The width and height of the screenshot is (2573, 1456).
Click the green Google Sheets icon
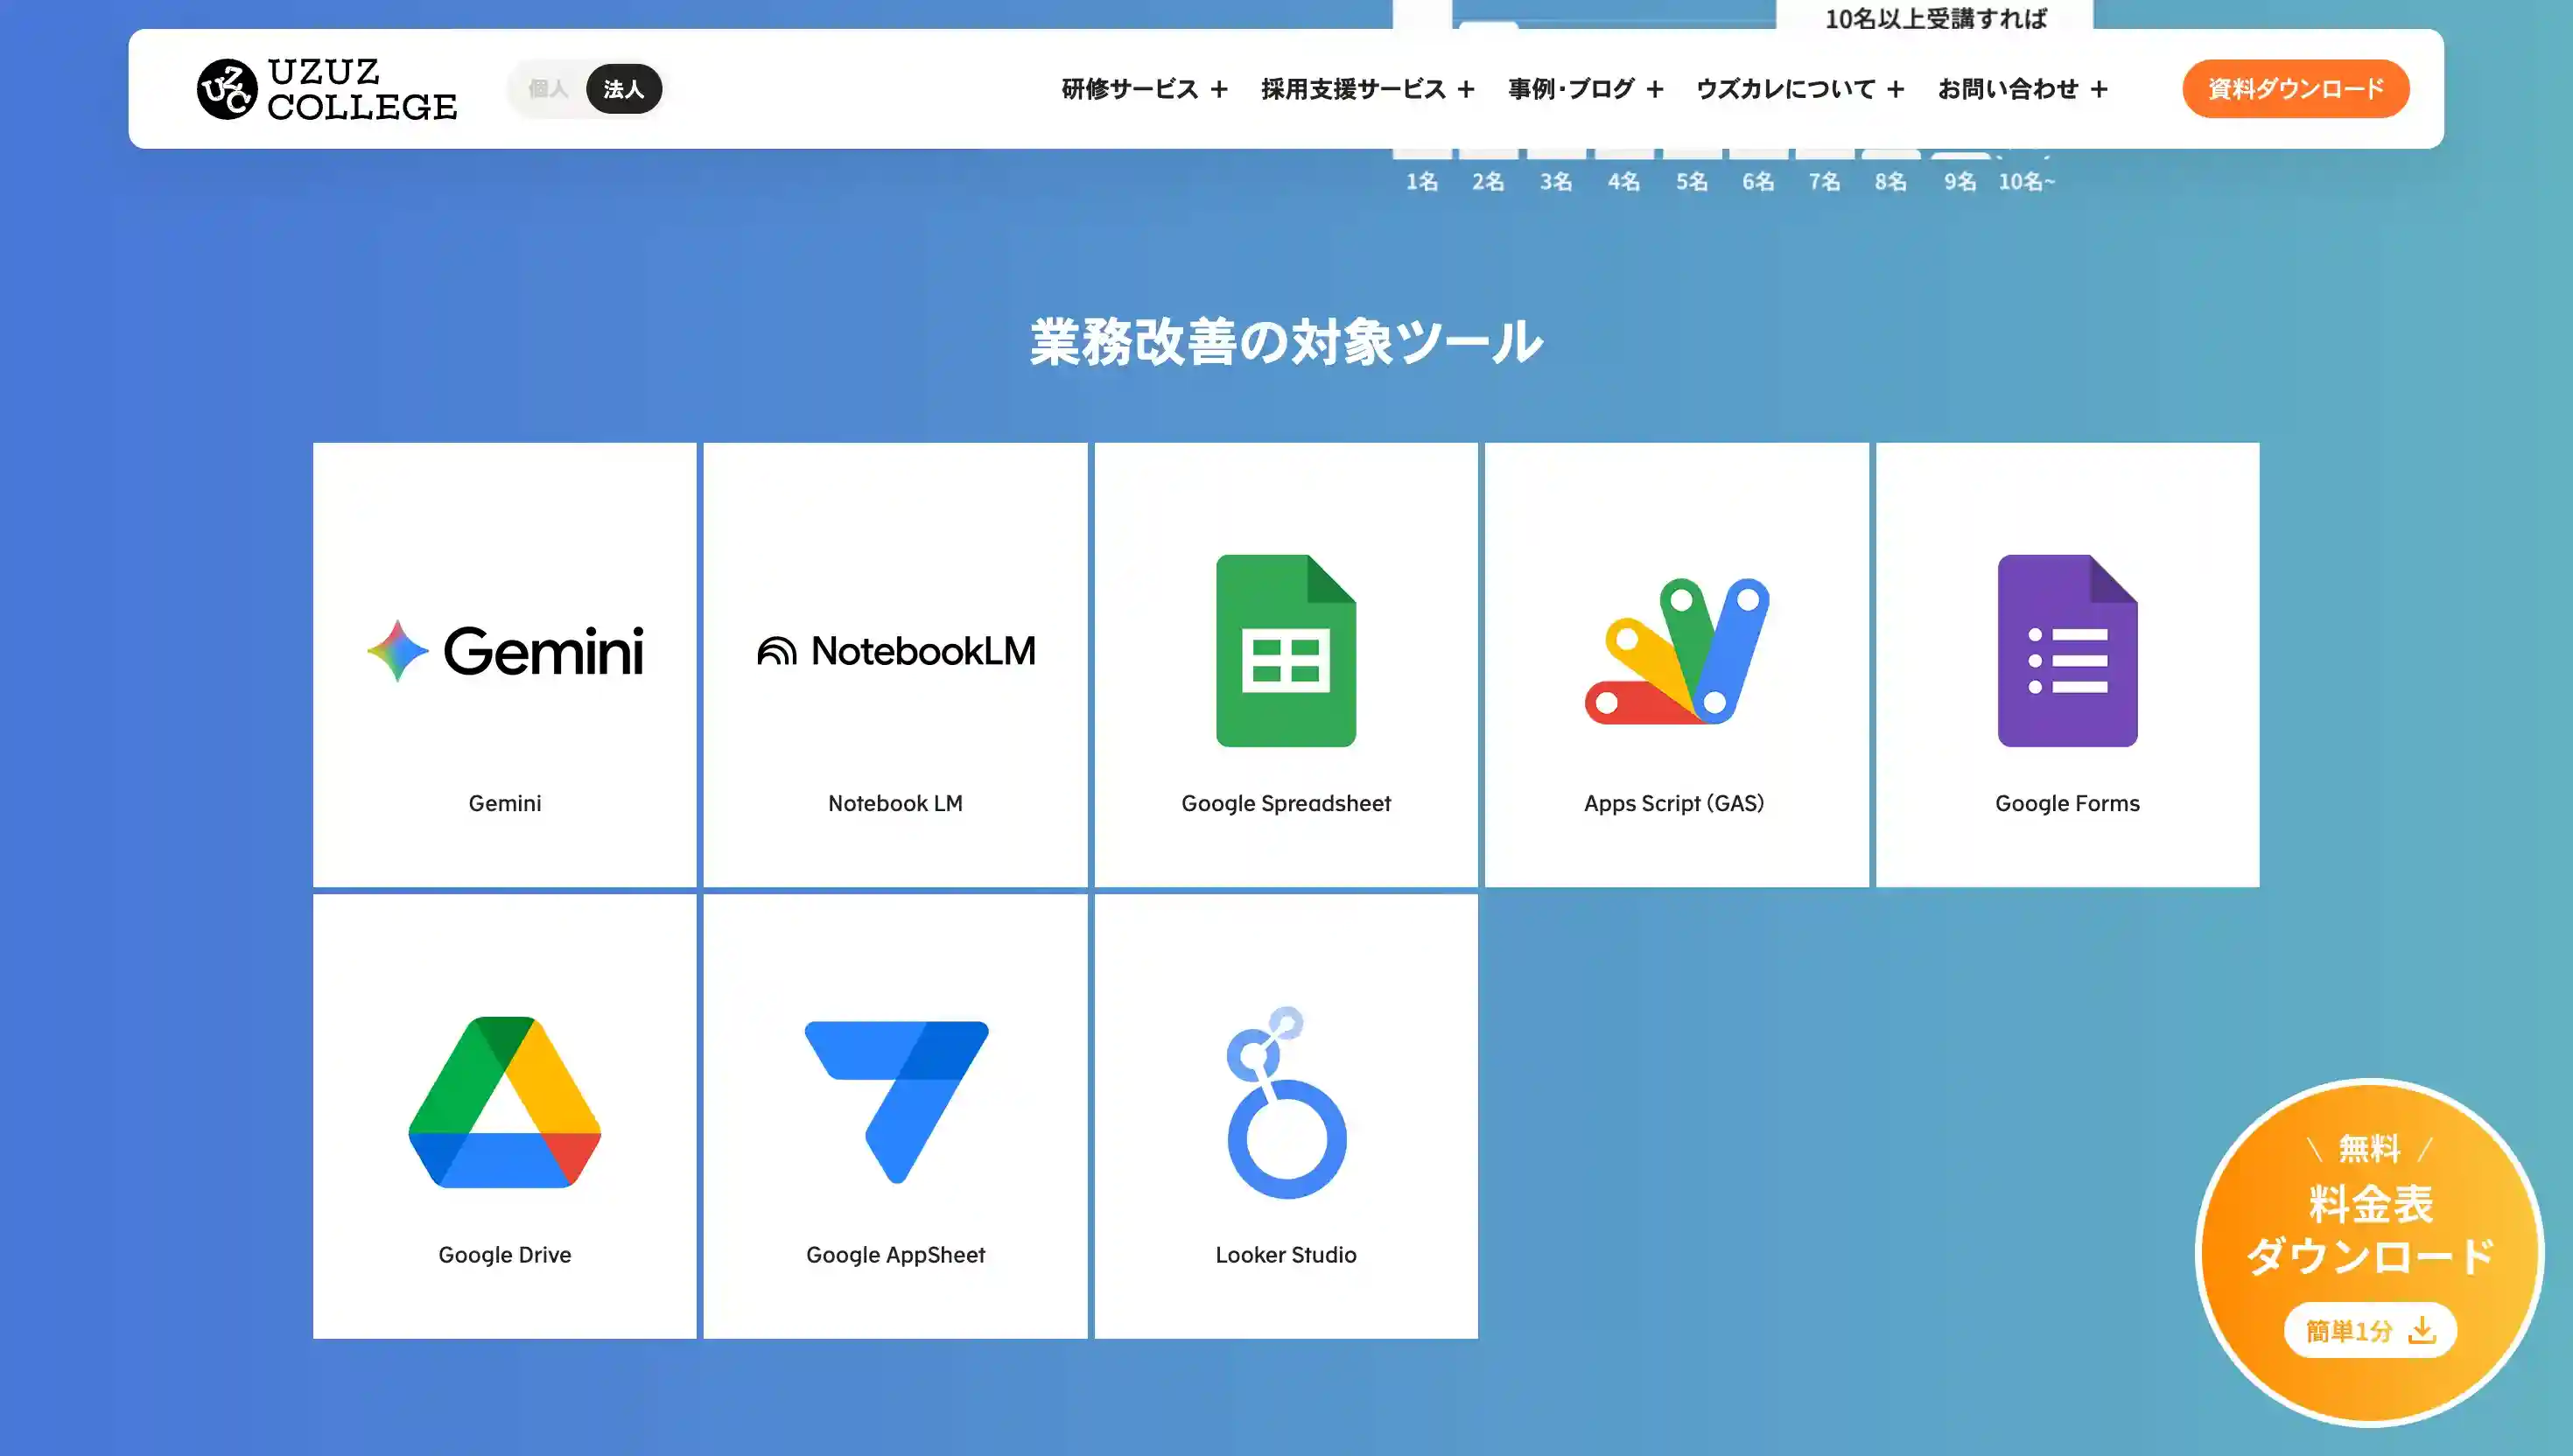coord(1286,650)
